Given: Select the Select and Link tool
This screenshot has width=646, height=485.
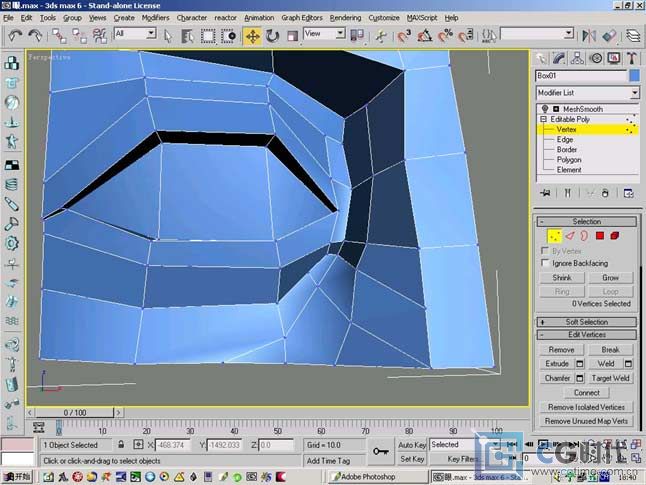Looking at the screenshot, I should tap(59, 36).
